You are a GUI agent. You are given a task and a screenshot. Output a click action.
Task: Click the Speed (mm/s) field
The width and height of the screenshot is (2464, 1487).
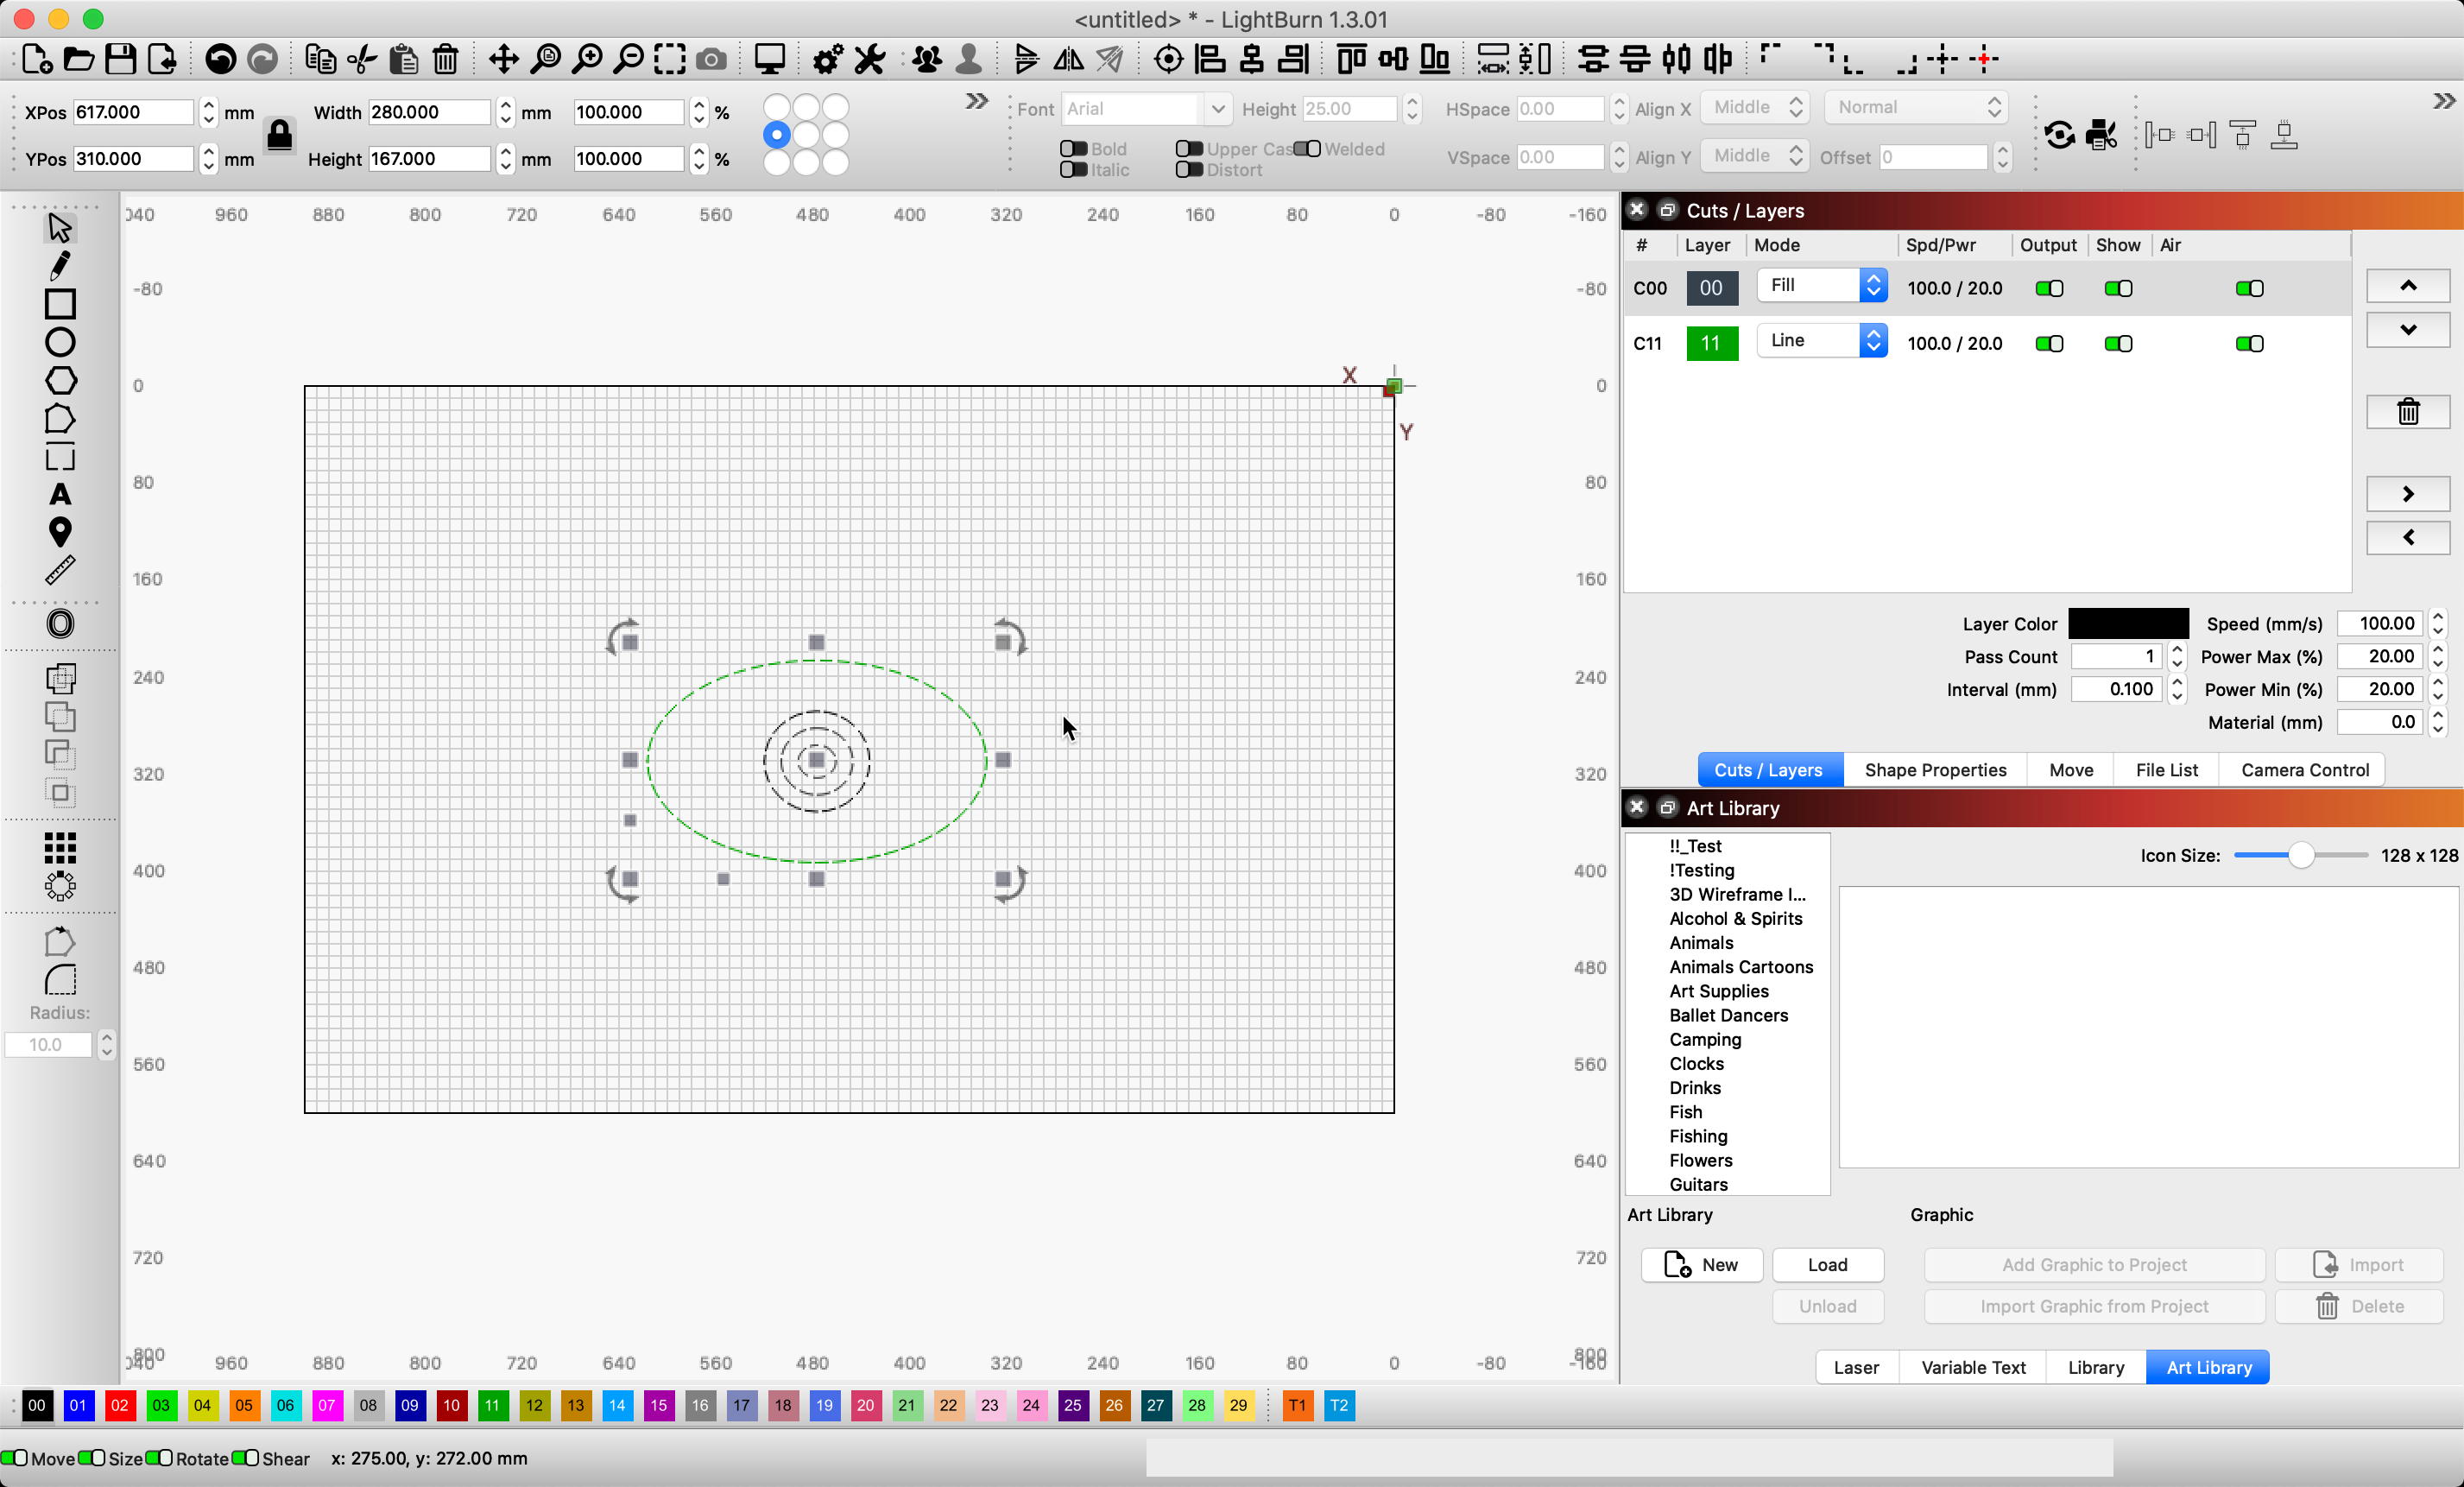pyautogui.click(x=2380, y=624)
